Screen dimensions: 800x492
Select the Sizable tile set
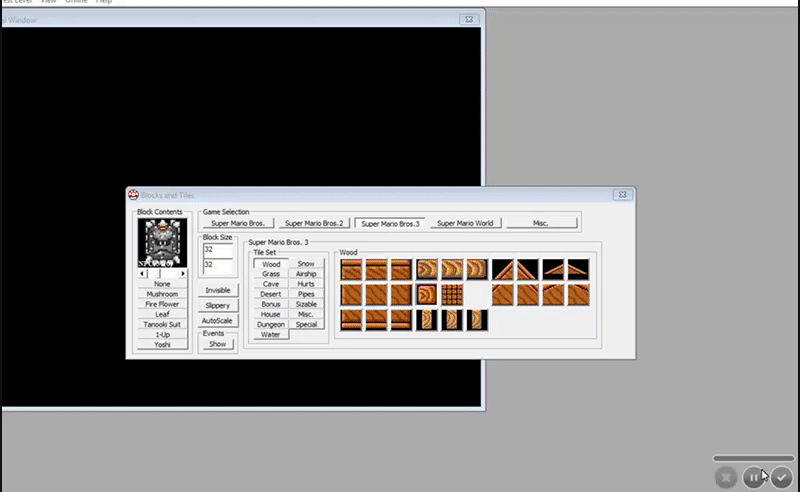coord(306,304)
